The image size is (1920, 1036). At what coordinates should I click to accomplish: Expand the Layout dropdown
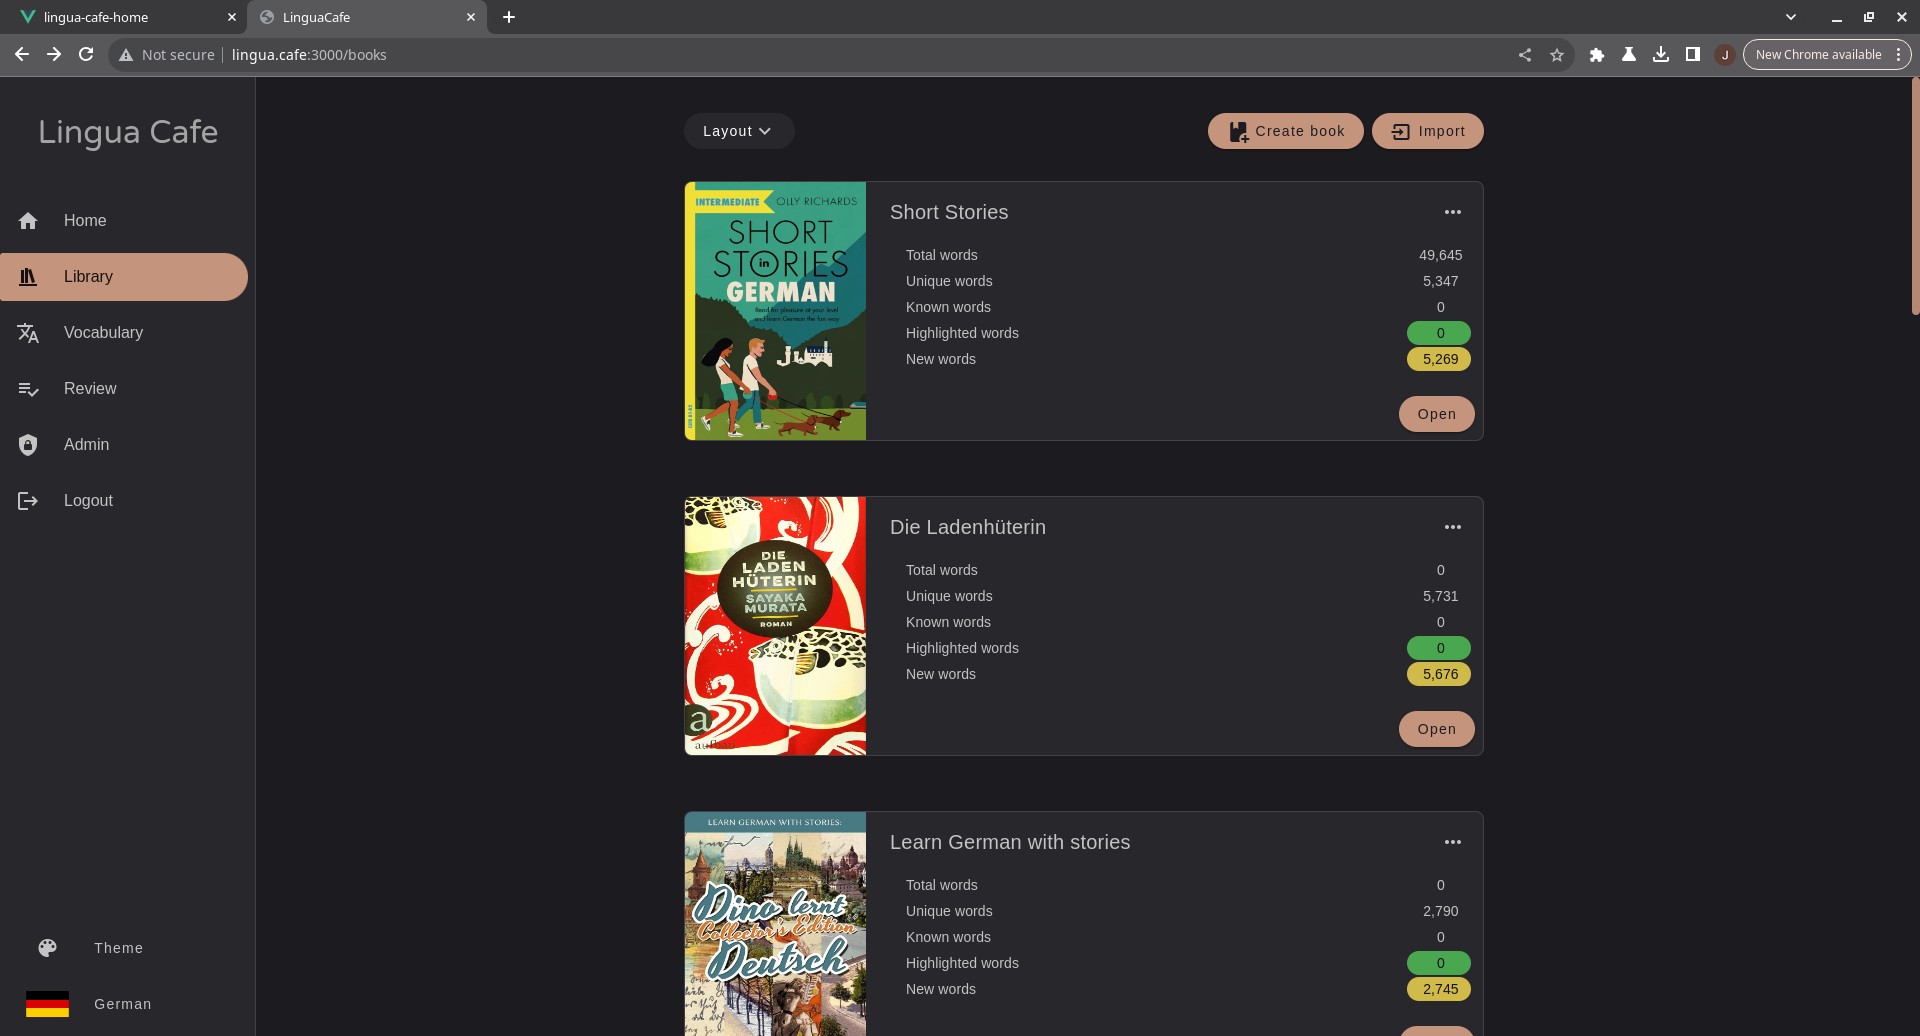[738, 131]
